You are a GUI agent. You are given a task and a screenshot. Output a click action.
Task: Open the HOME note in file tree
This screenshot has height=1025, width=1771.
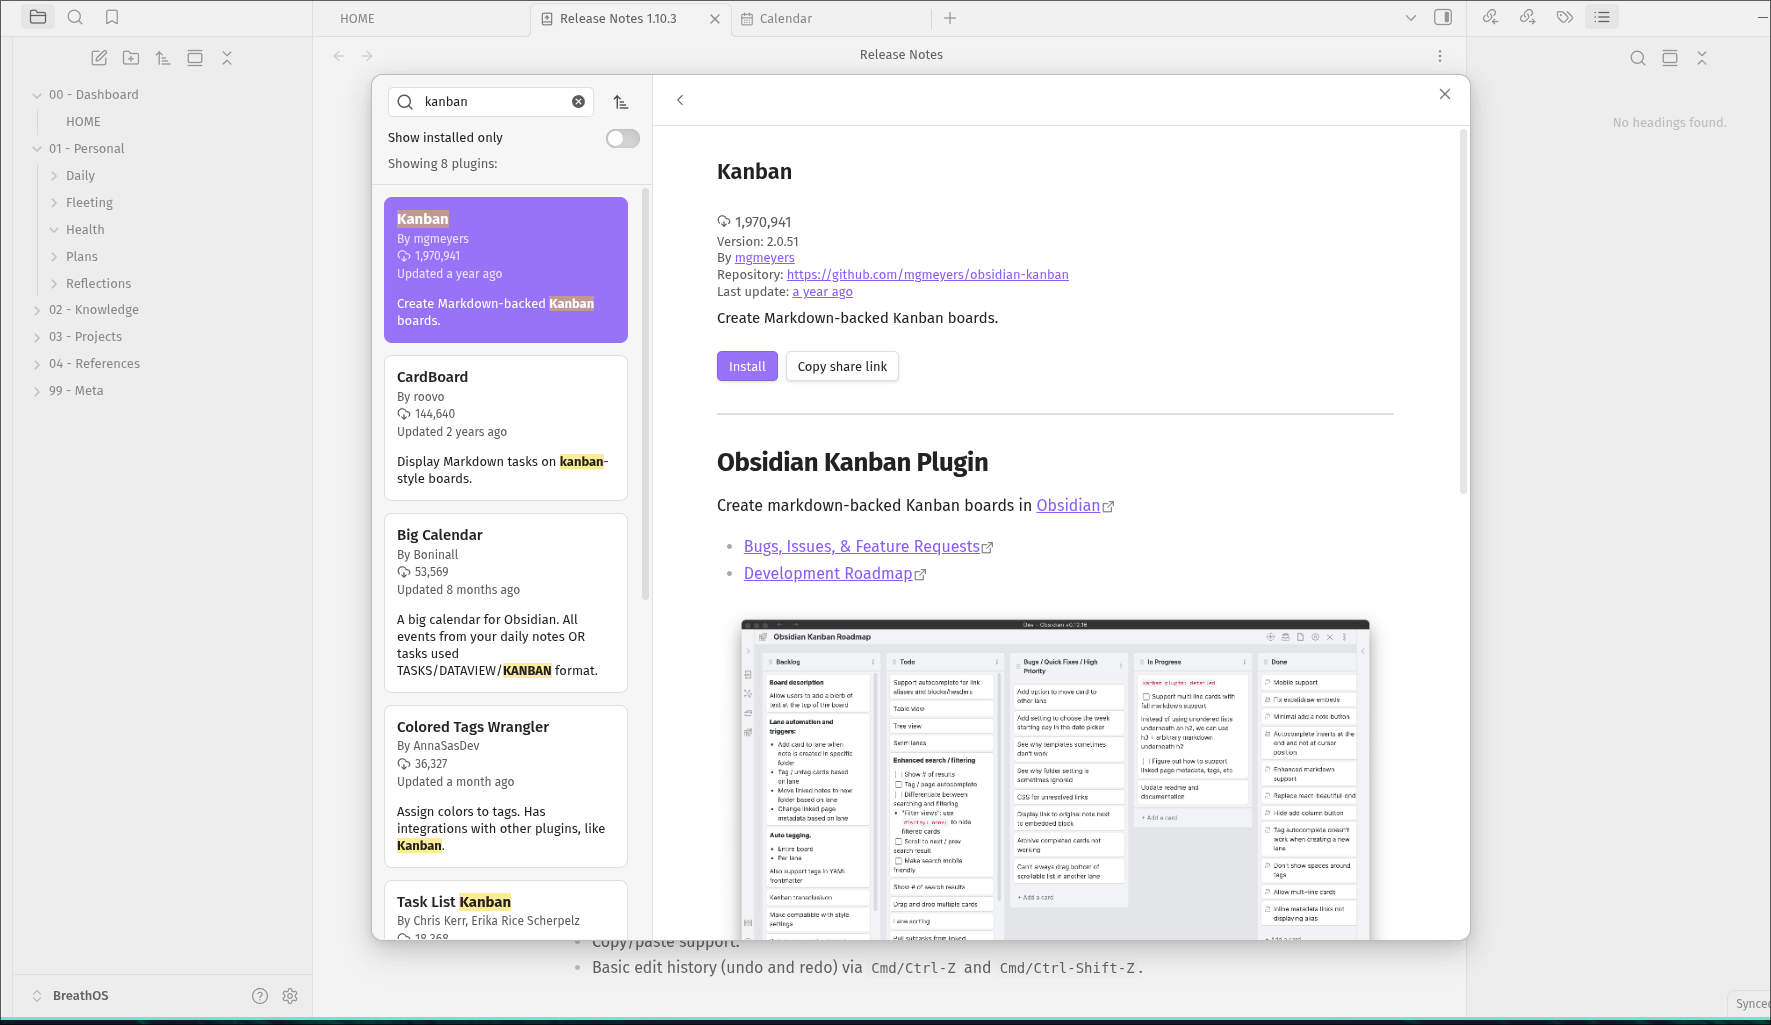pos(83,122)
